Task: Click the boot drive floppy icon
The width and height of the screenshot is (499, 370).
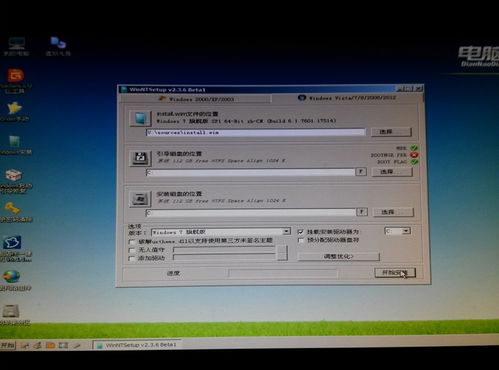Action: (x=140, y=158)
